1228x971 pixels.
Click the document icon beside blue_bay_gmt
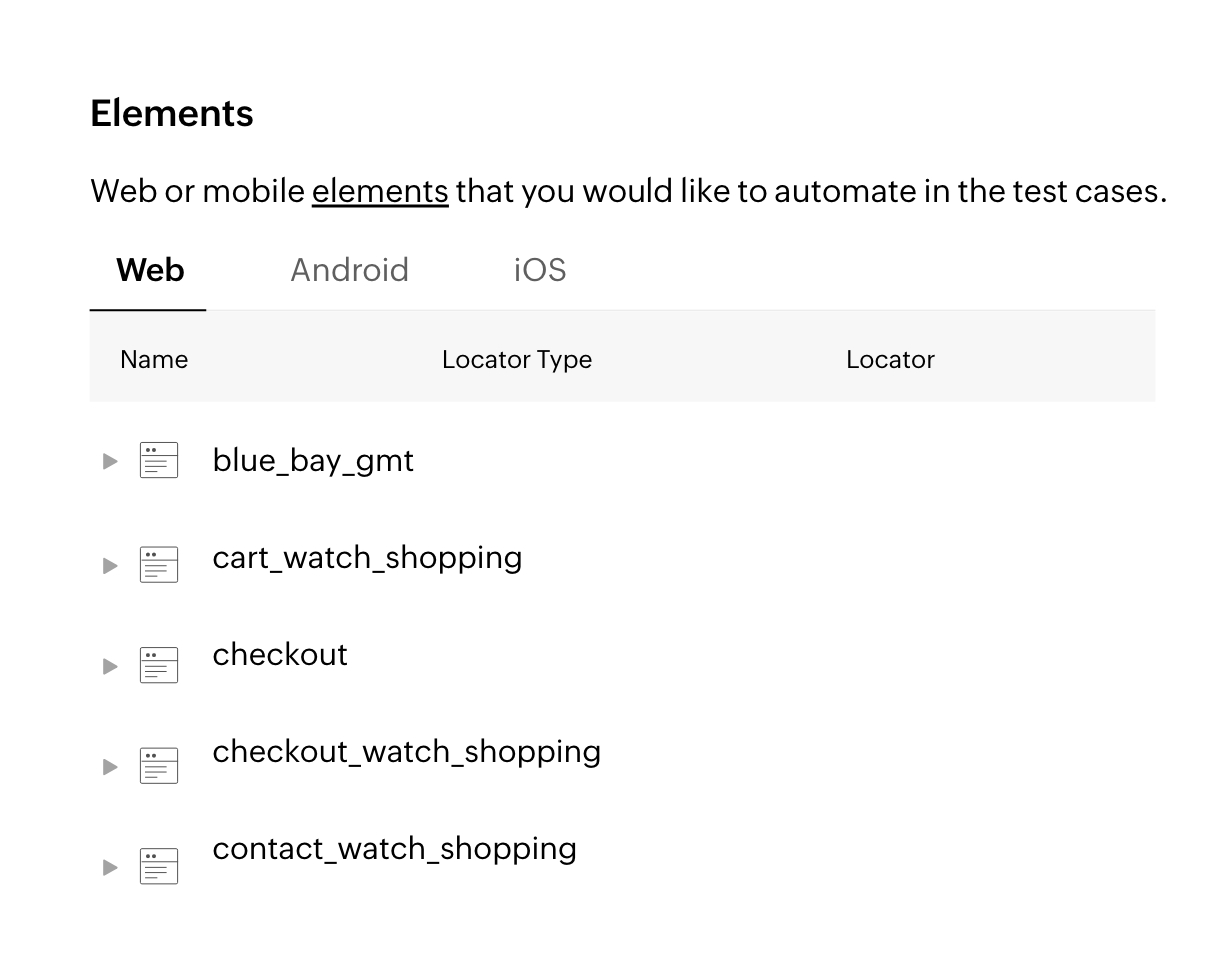click(158, 460)
